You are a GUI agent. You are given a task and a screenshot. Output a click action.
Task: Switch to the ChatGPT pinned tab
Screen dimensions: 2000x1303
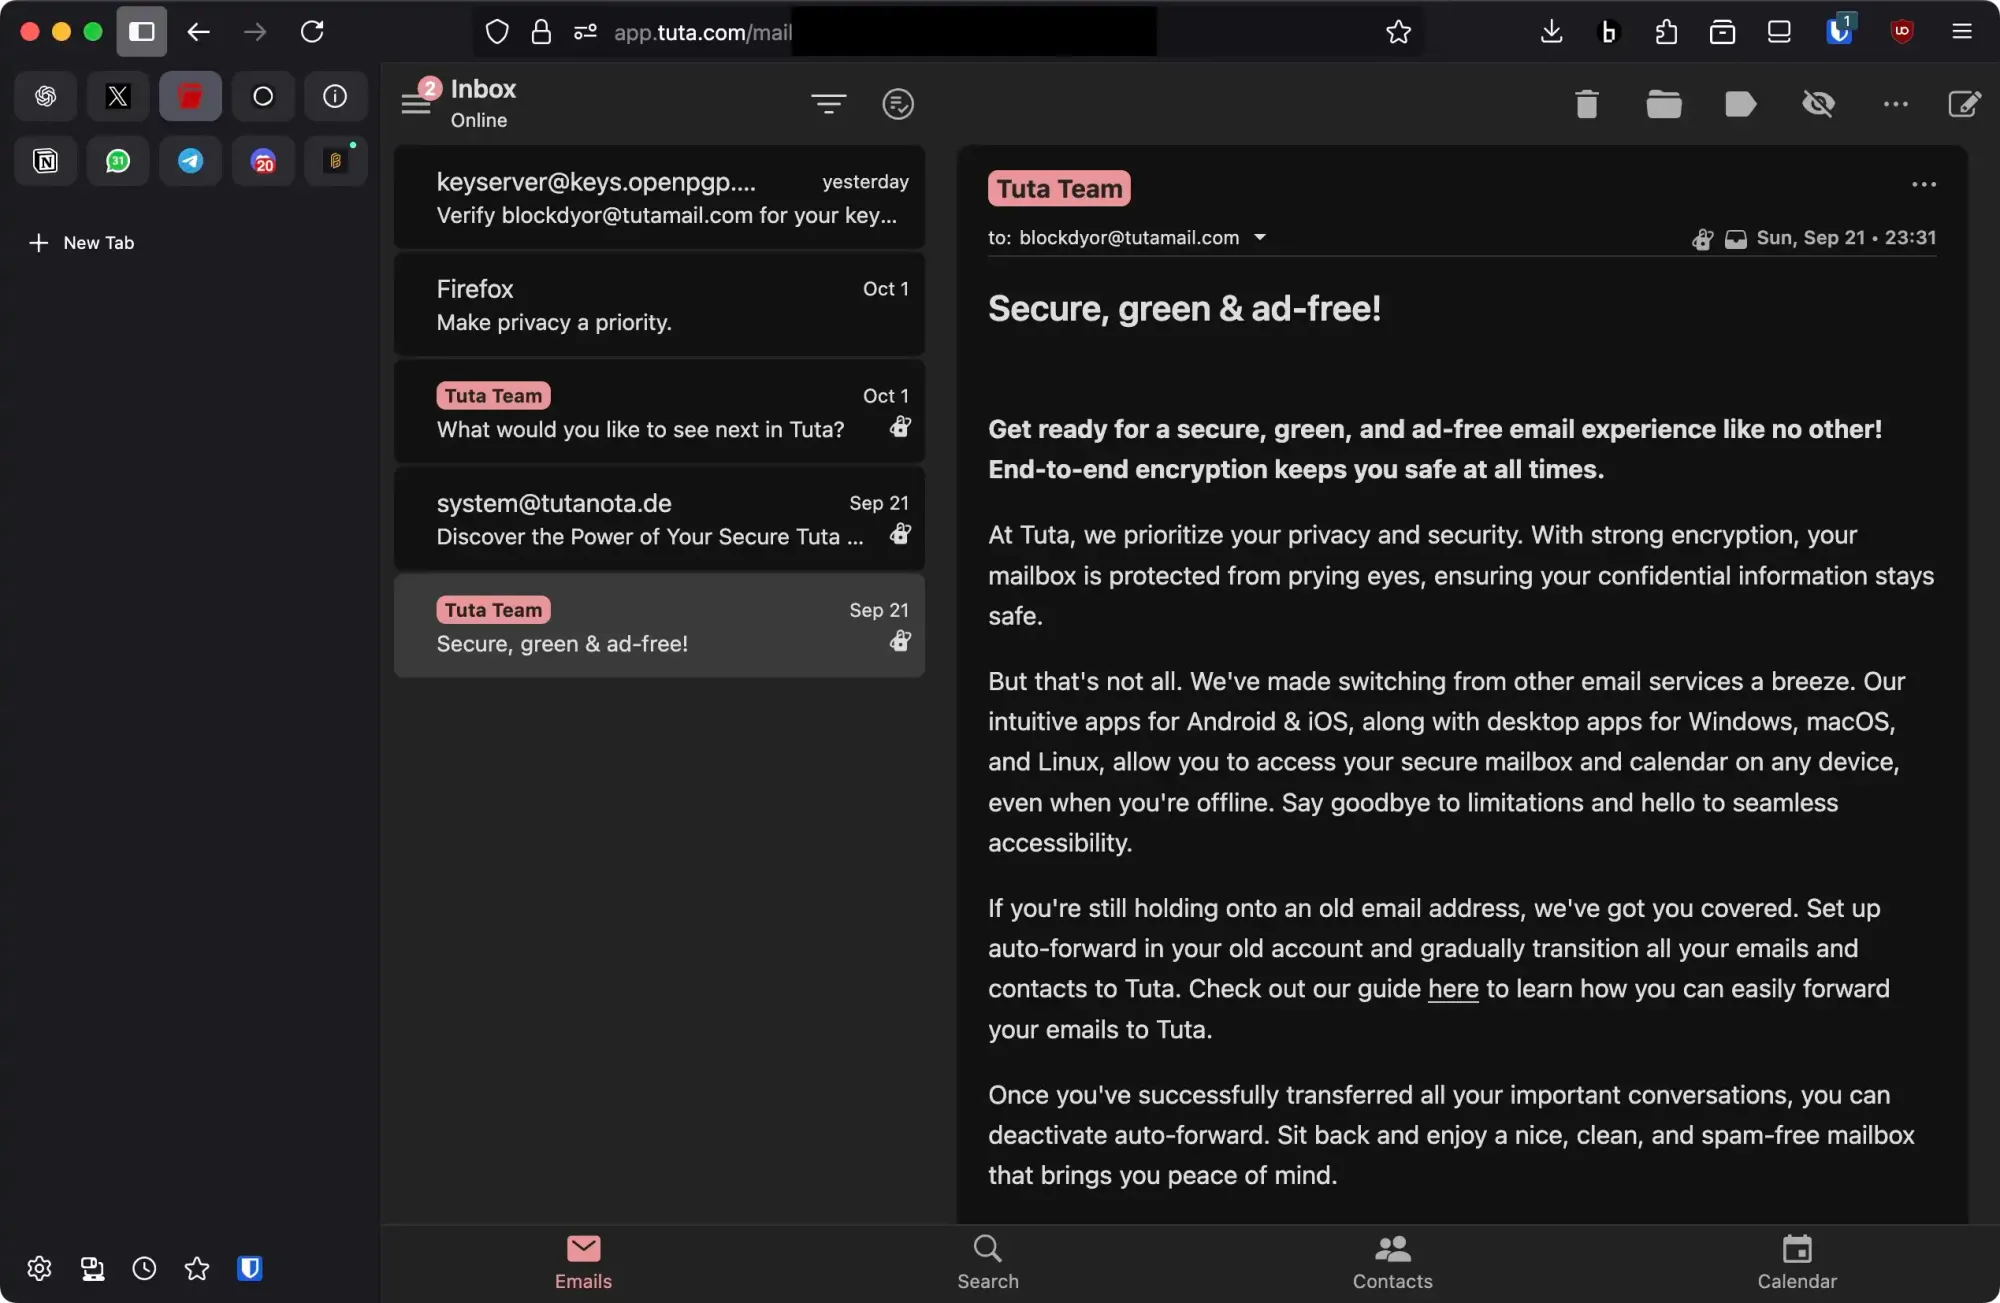click(x=45, y=96)
